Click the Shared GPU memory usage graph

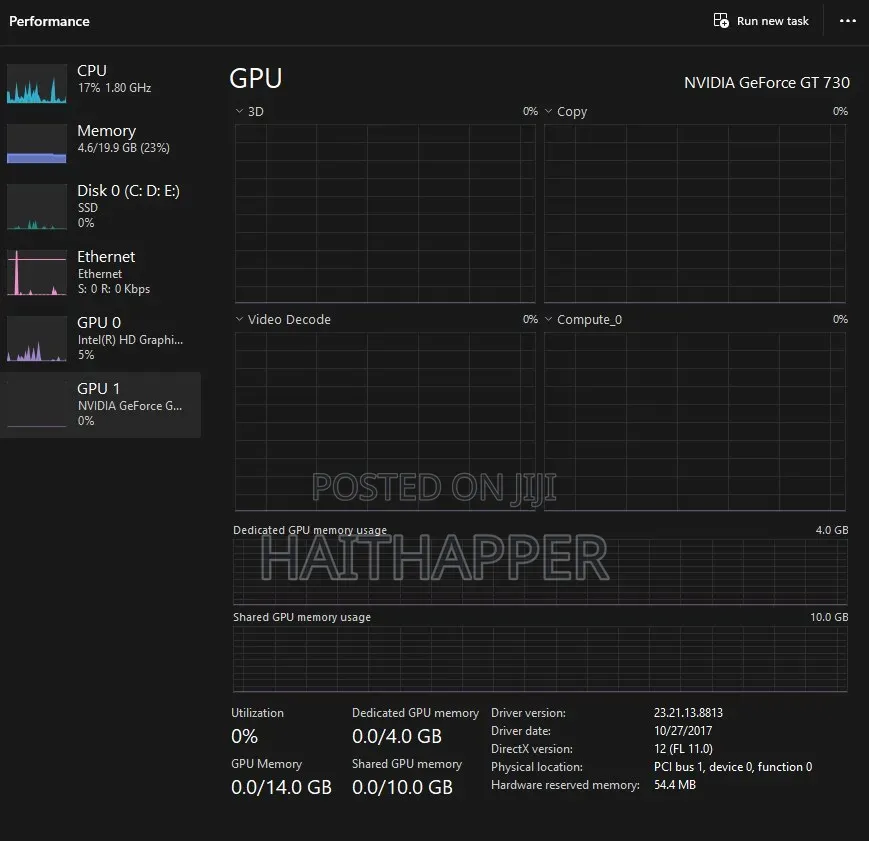tap(540, 659)
